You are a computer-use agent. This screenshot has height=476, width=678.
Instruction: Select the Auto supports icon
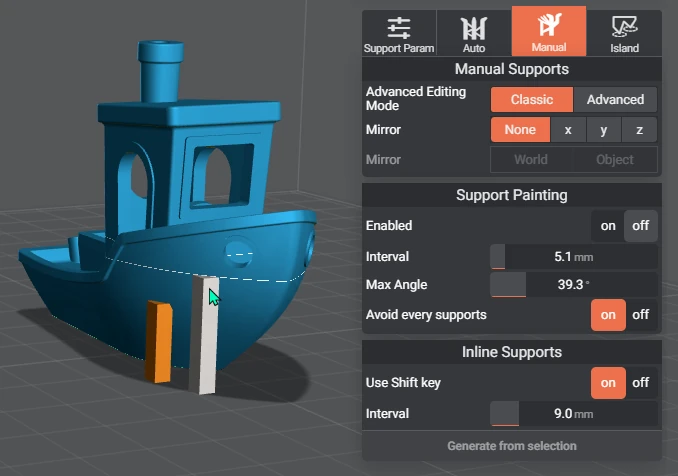pyautogui.click(x=473, y=28)
